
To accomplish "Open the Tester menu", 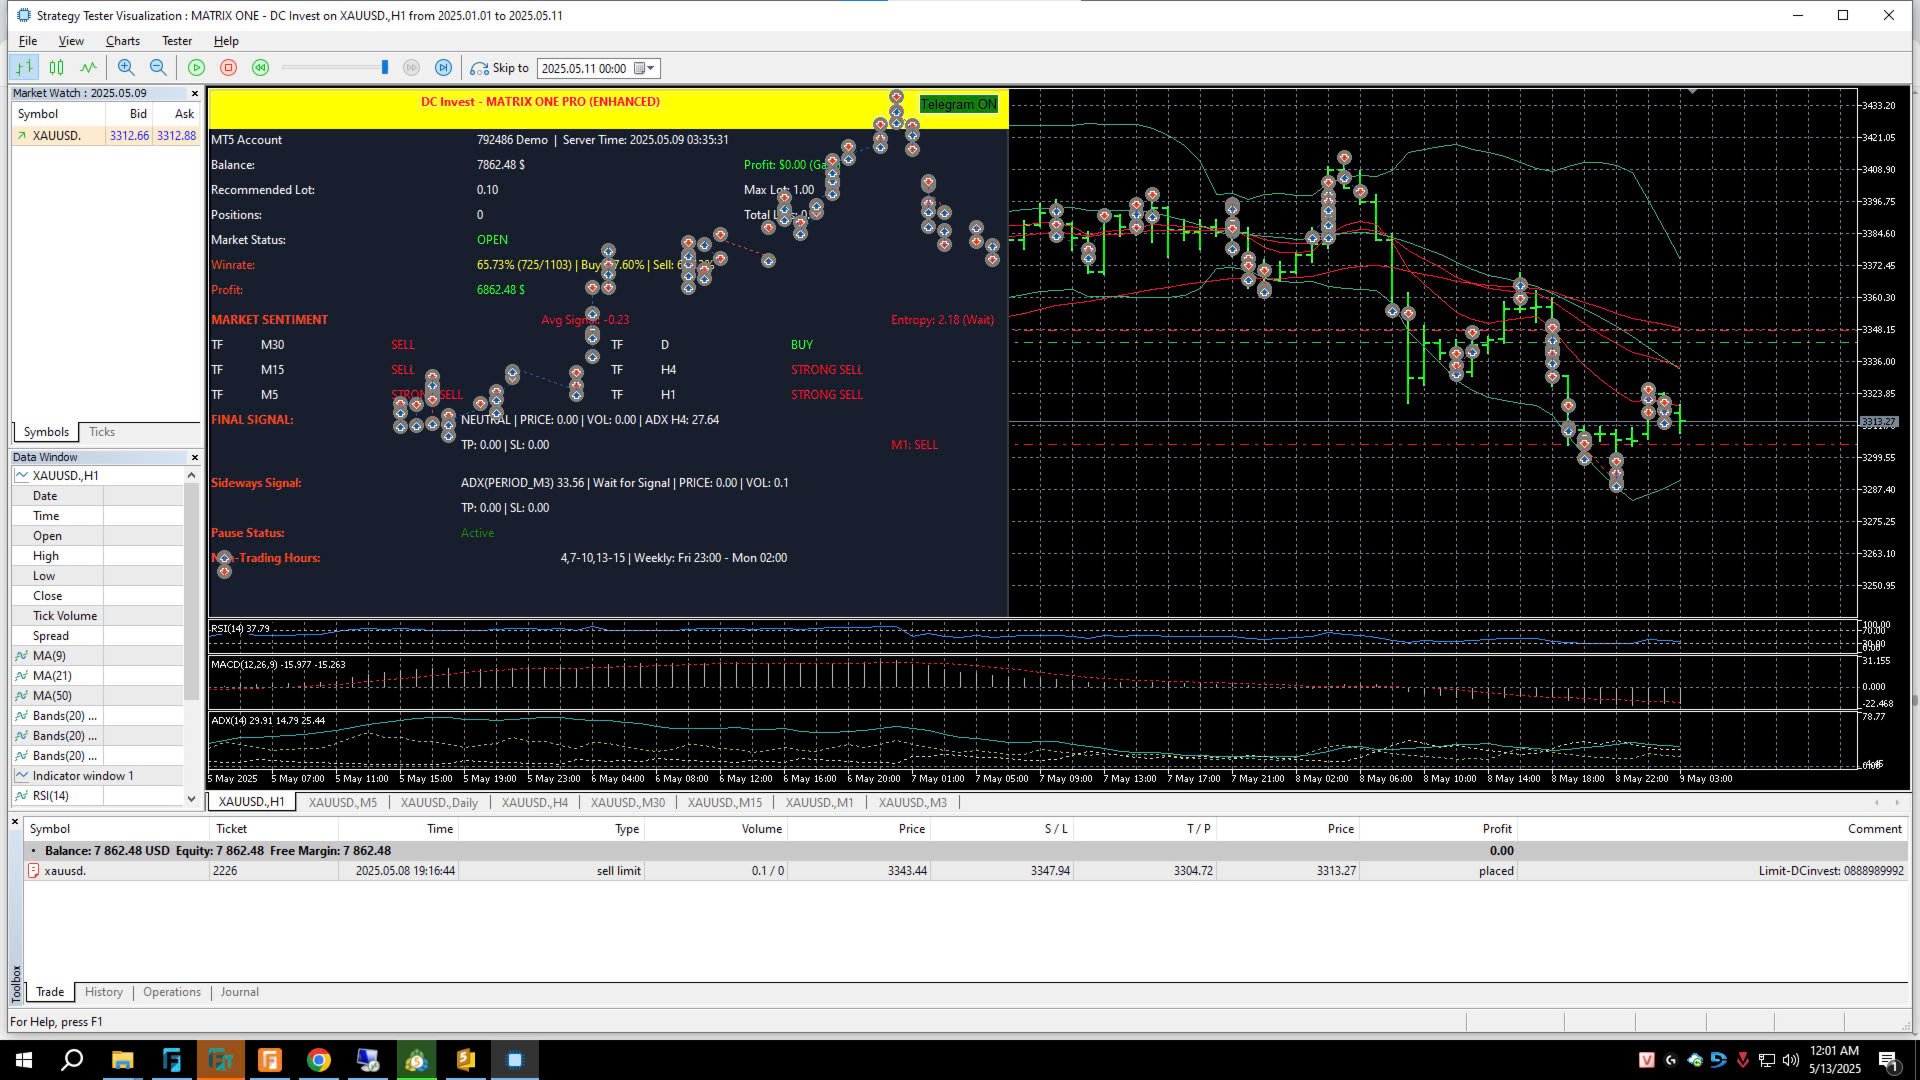I will [176, 41].
